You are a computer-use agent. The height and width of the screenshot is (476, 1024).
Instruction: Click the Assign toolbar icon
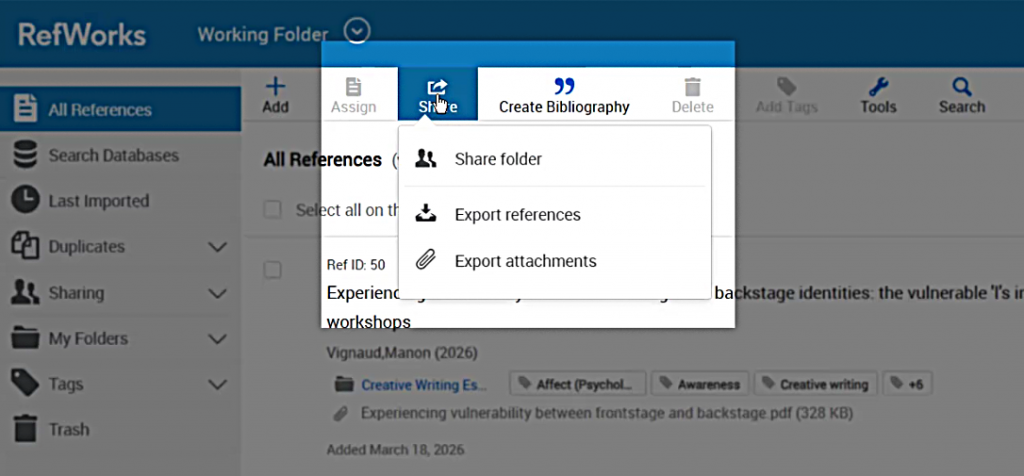pyautogui.click(x=353, y=87)
